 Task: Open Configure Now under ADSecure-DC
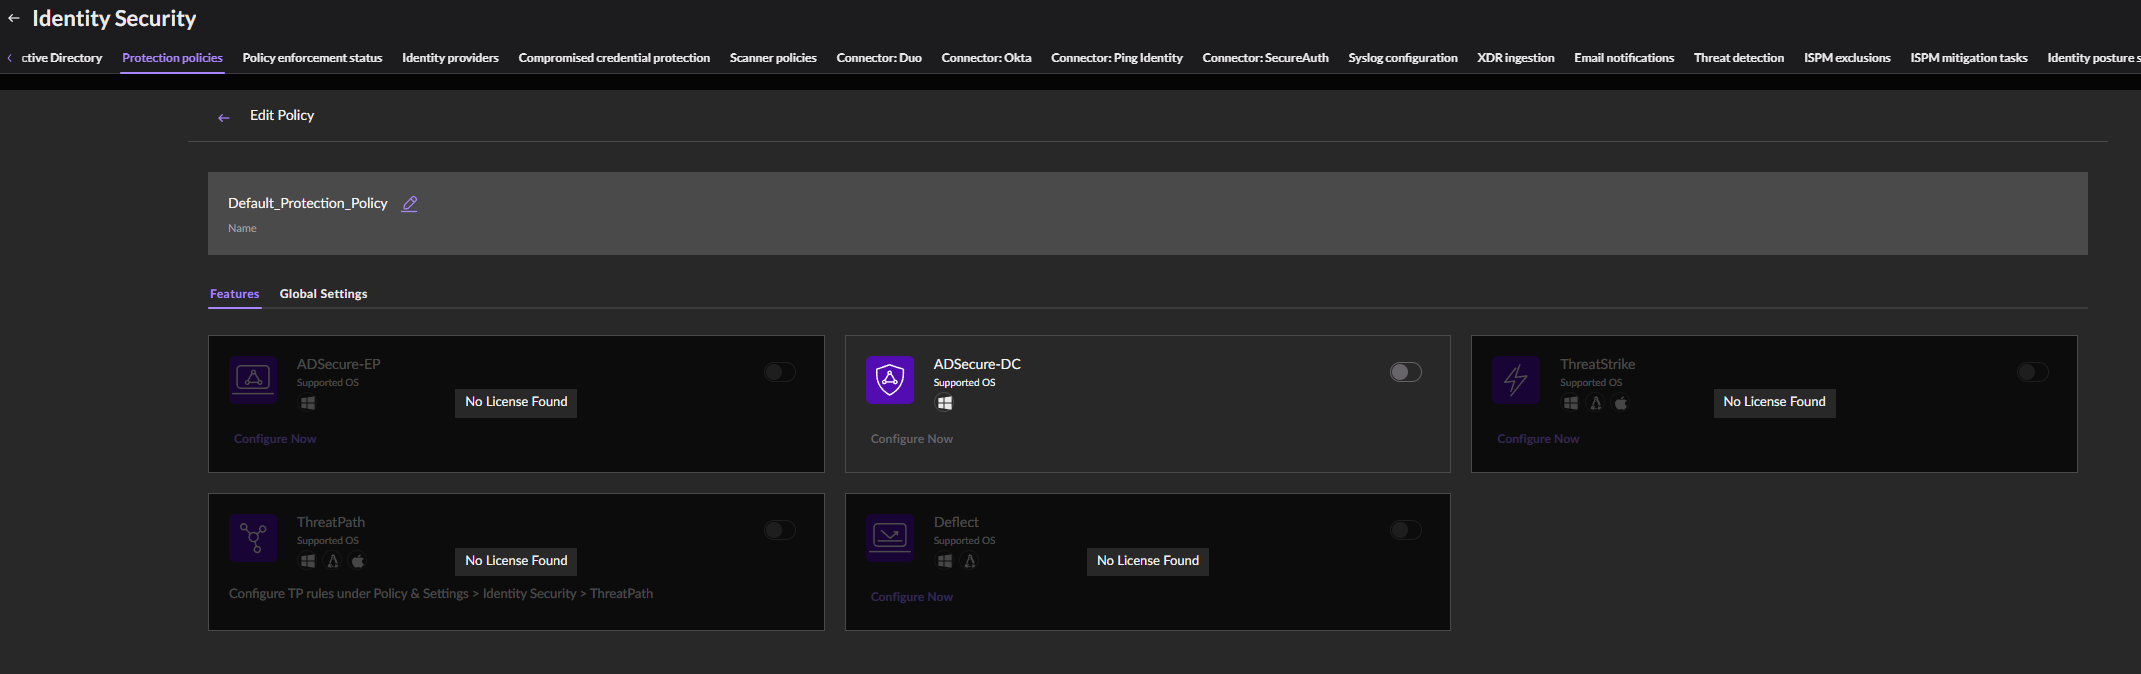911,439
